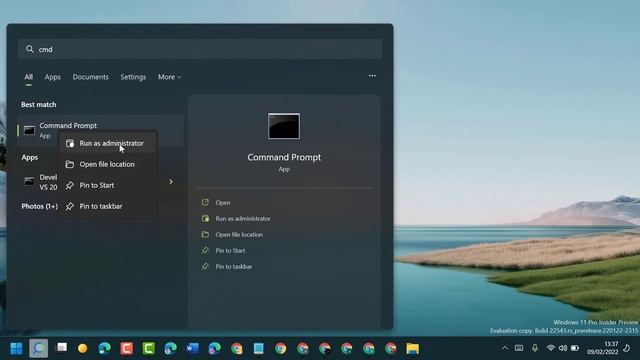Click the large Command Prompt preview icon

[284, 126]
